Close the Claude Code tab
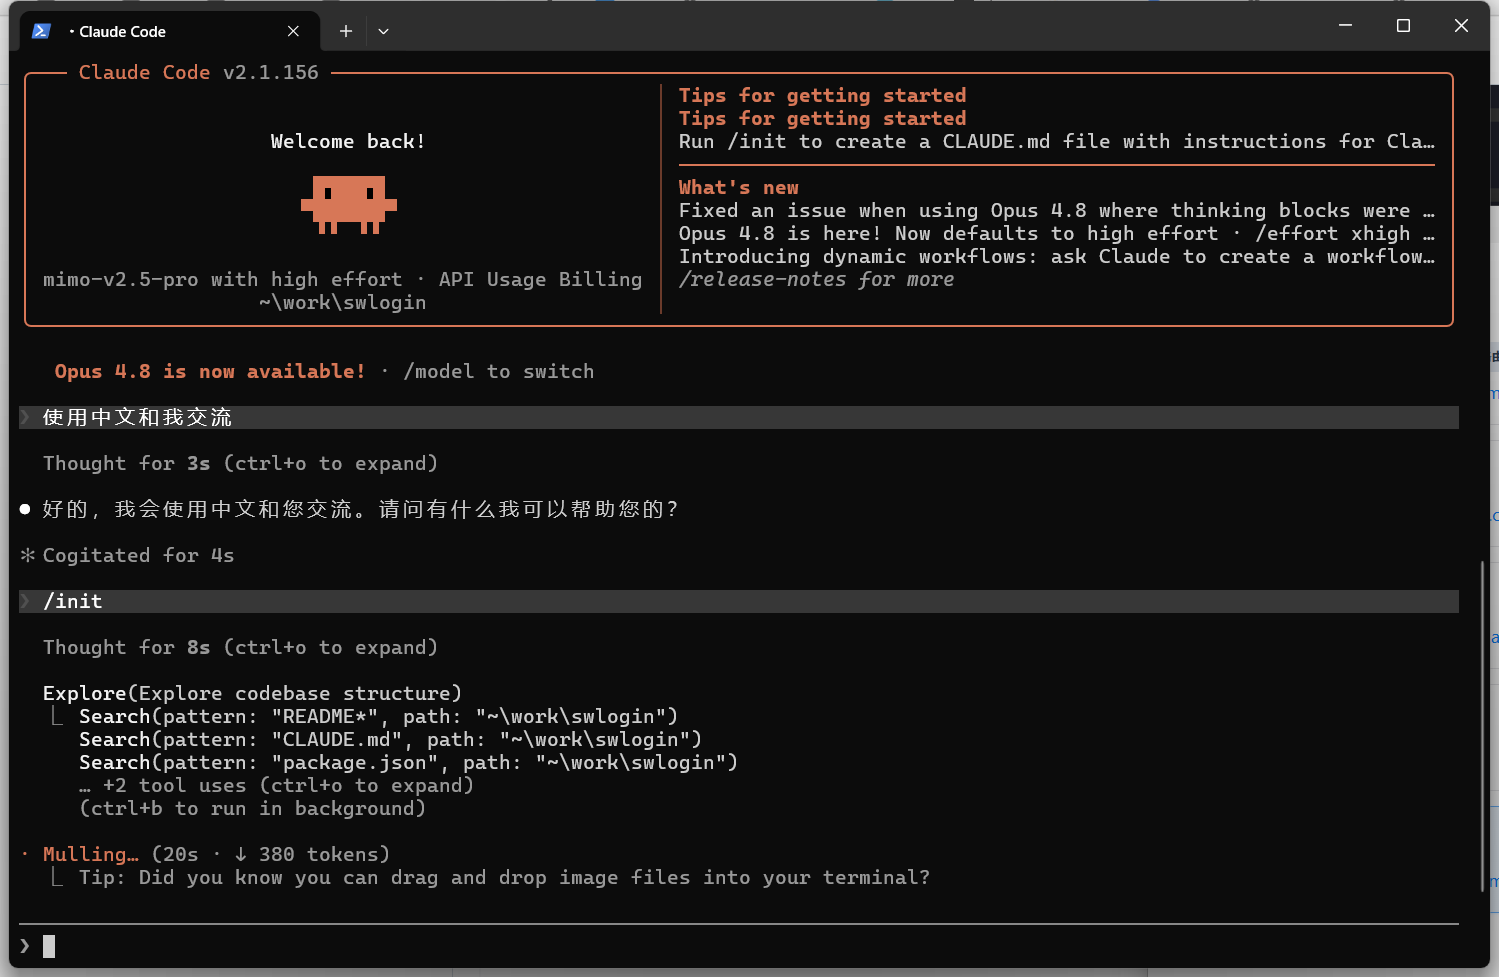The width and height of the screenshot is (1499, 977). (x=293, y=31)
